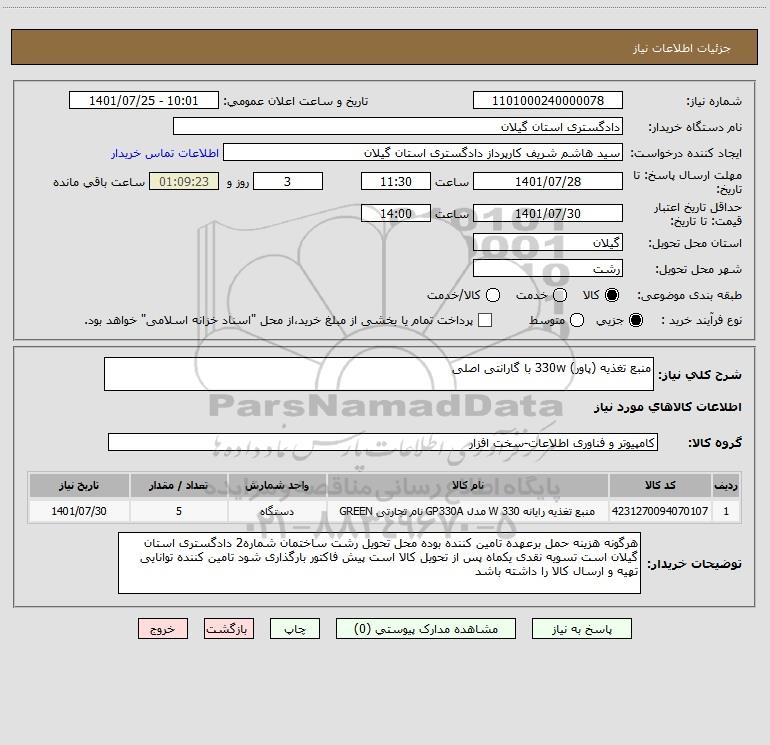Screen dimensions: 770x745
Task: Click the خروج exit button
Action: click(x=163, y=629)
